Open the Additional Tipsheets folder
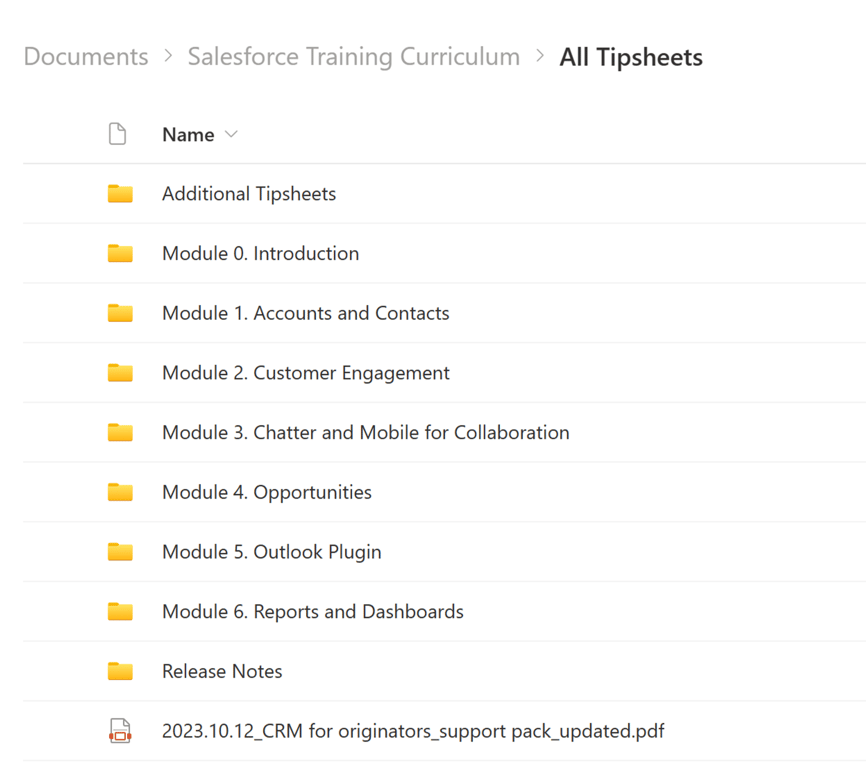This screenshot has width=866, height=768. coord(249,194)
